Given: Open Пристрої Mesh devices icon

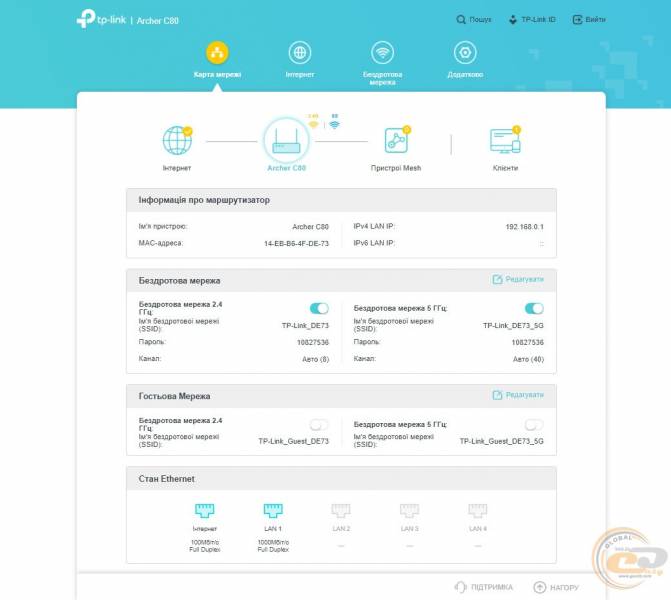Looking at the screenshot, I should click(x=397, y=140).
